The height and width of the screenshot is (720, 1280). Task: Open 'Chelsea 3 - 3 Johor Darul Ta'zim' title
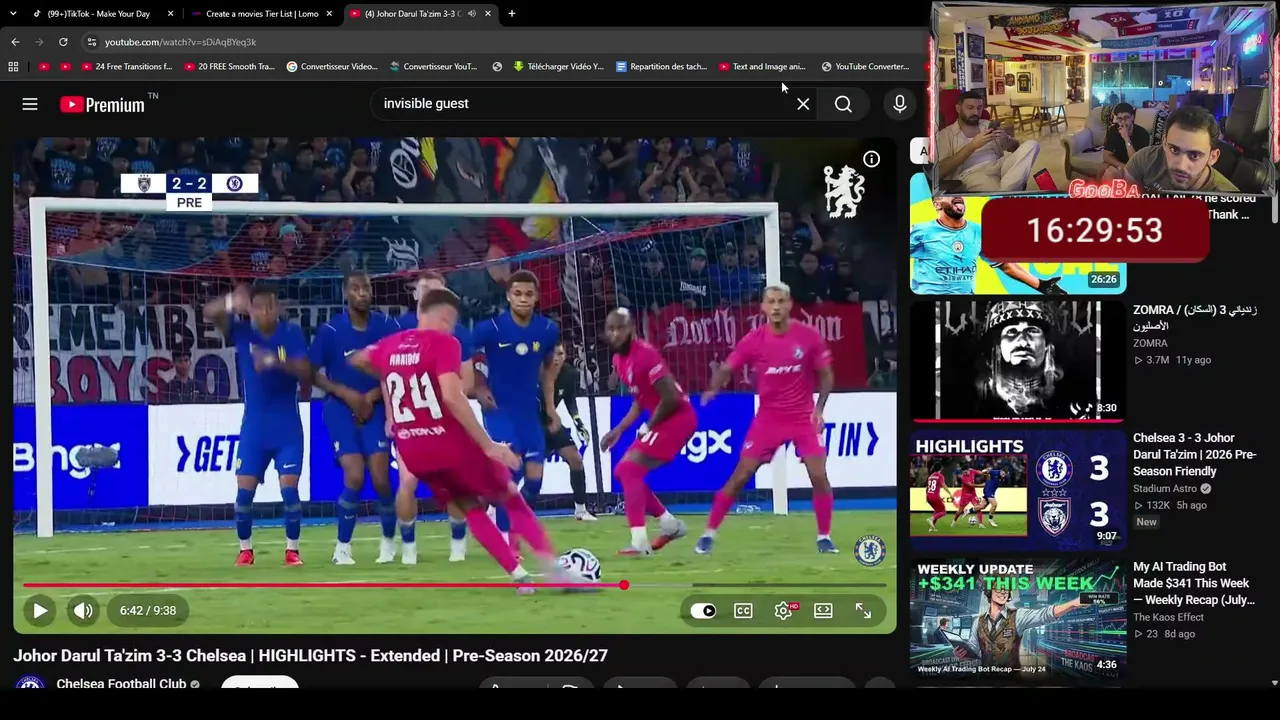[x=1194, y=455]
